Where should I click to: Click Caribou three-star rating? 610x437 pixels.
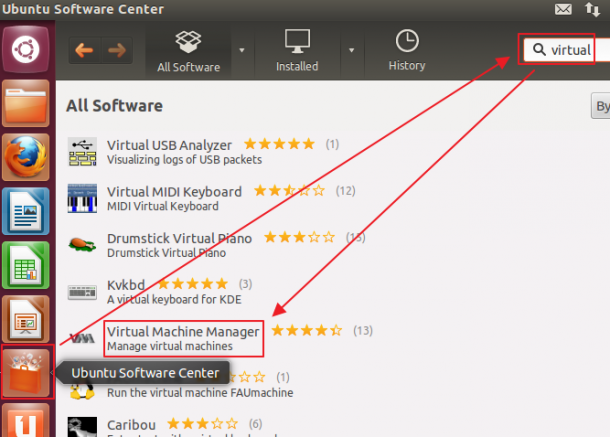(203, 424)
